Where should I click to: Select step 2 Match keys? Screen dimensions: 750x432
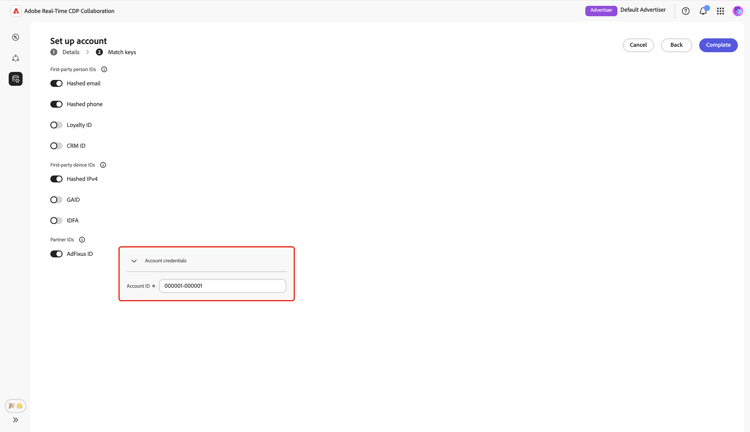[116, 52]
